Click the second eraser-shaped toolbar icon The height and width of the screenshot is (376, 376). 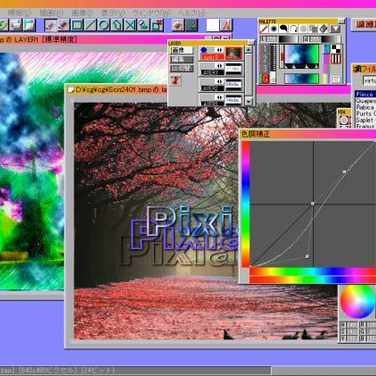[64, 25]
